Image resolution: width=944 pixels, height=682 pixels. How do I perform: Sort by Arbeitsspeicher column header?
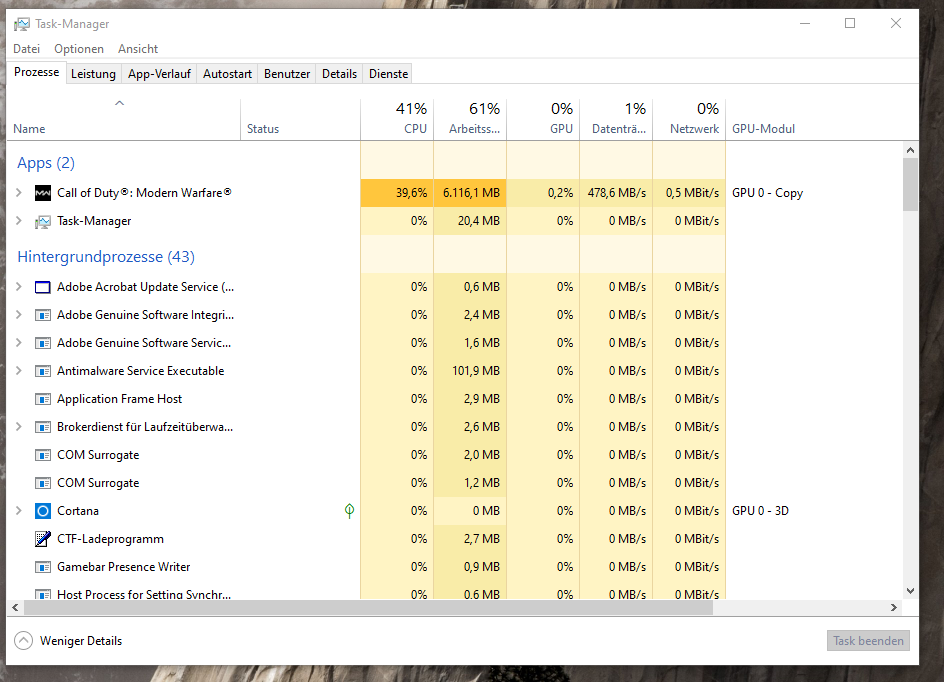pyautogui.click(x=470, y=119)
